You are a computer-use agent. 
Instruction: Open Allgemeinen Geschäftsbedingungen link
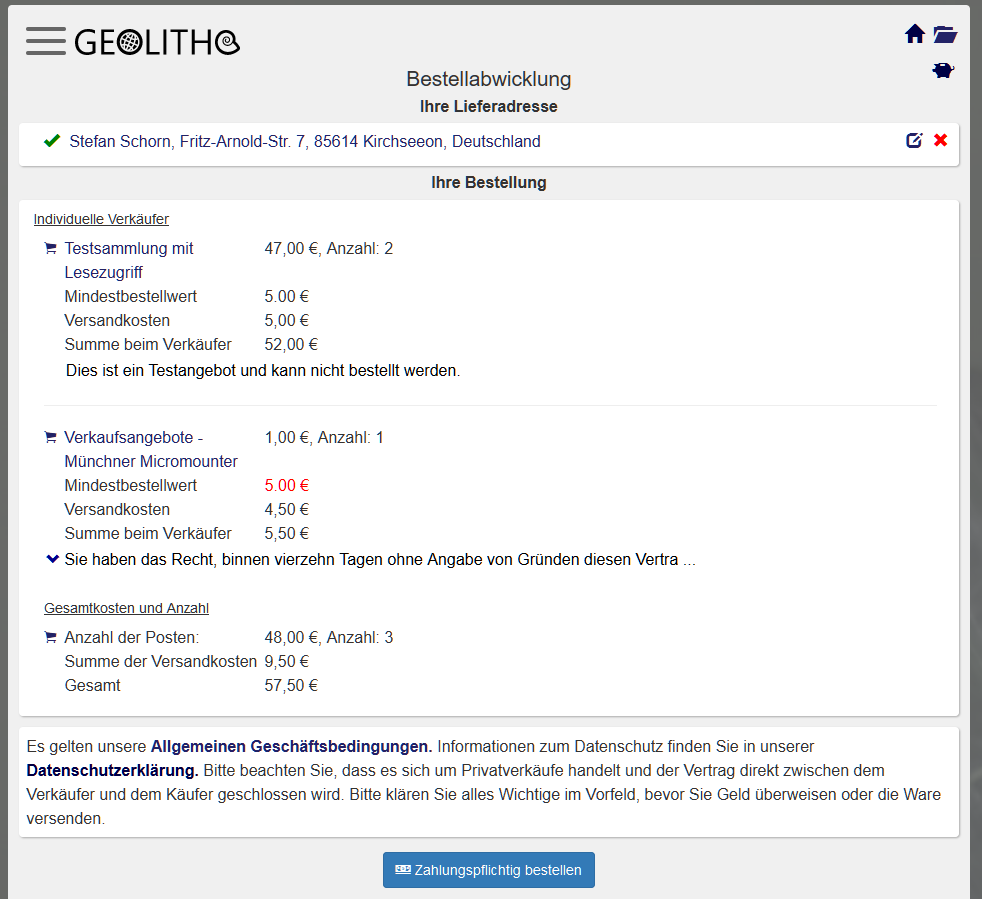[x=291, y=746]
